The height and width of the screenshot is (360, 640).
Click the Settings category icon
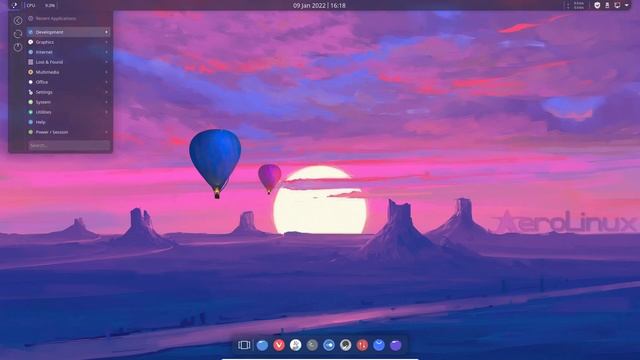(31, 92)
